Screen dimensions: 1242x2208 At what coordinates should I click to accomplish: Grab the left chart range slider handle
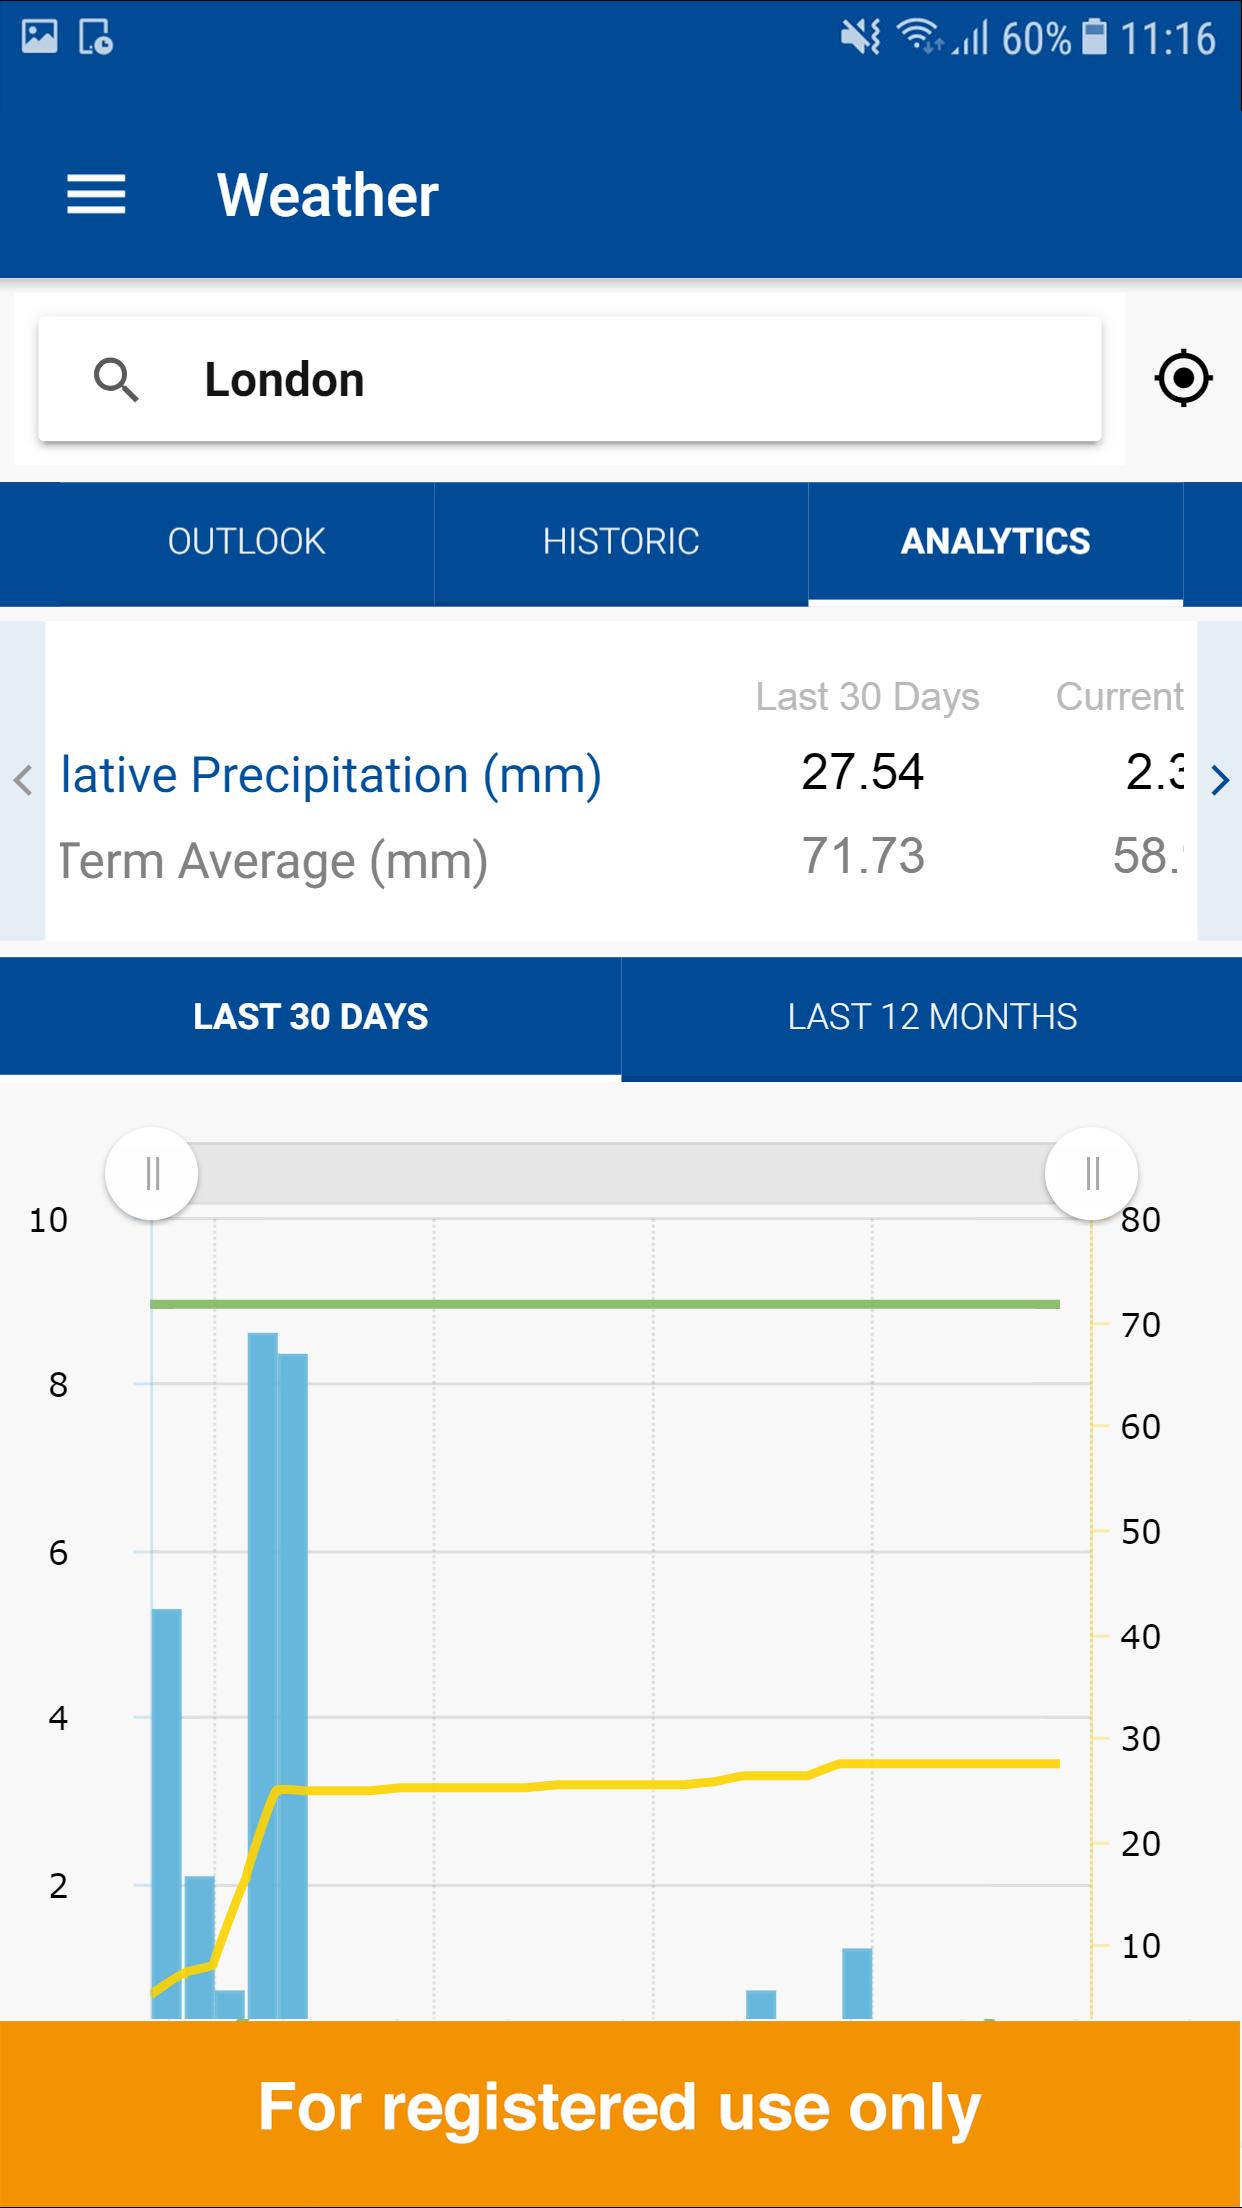152,1173
